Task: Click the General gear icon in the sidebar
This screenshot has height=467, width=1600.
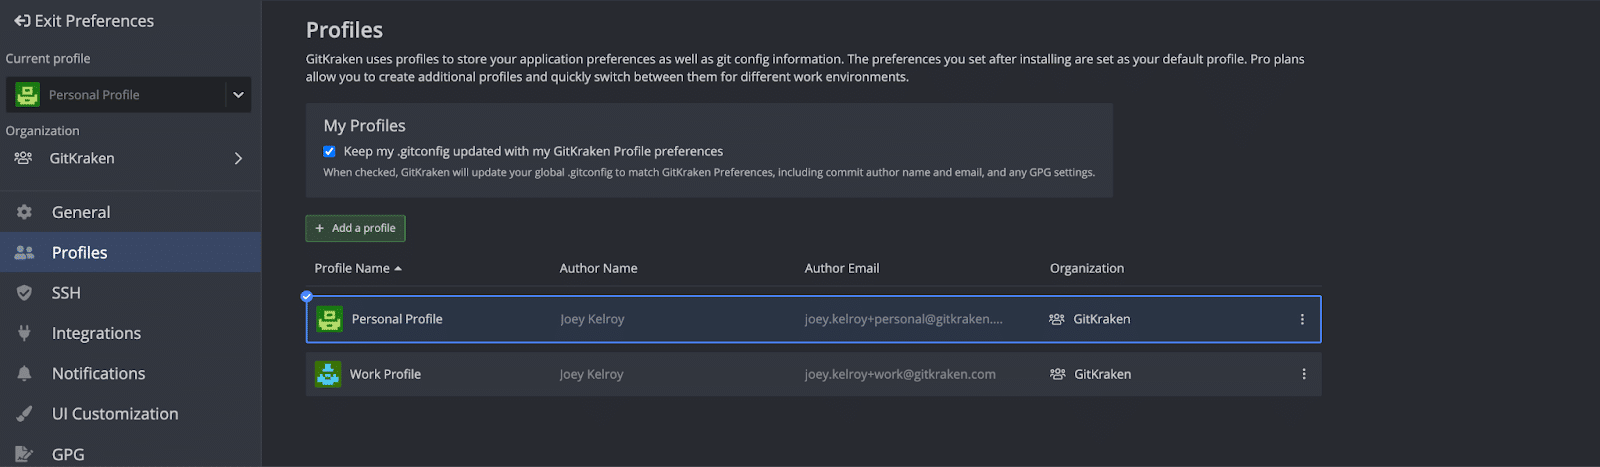Action: tap(24, 212)
